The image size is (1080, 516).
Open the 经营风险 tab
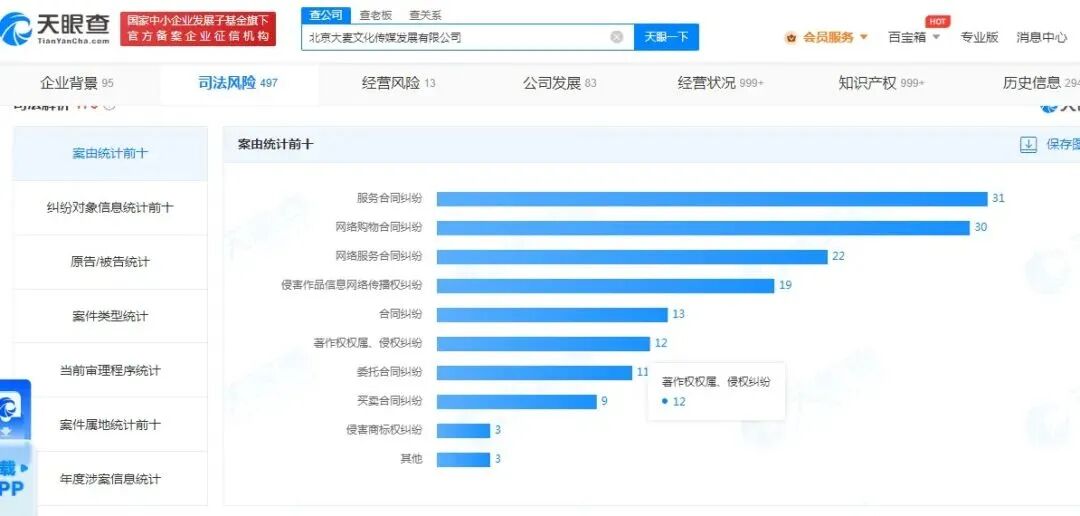399,83
